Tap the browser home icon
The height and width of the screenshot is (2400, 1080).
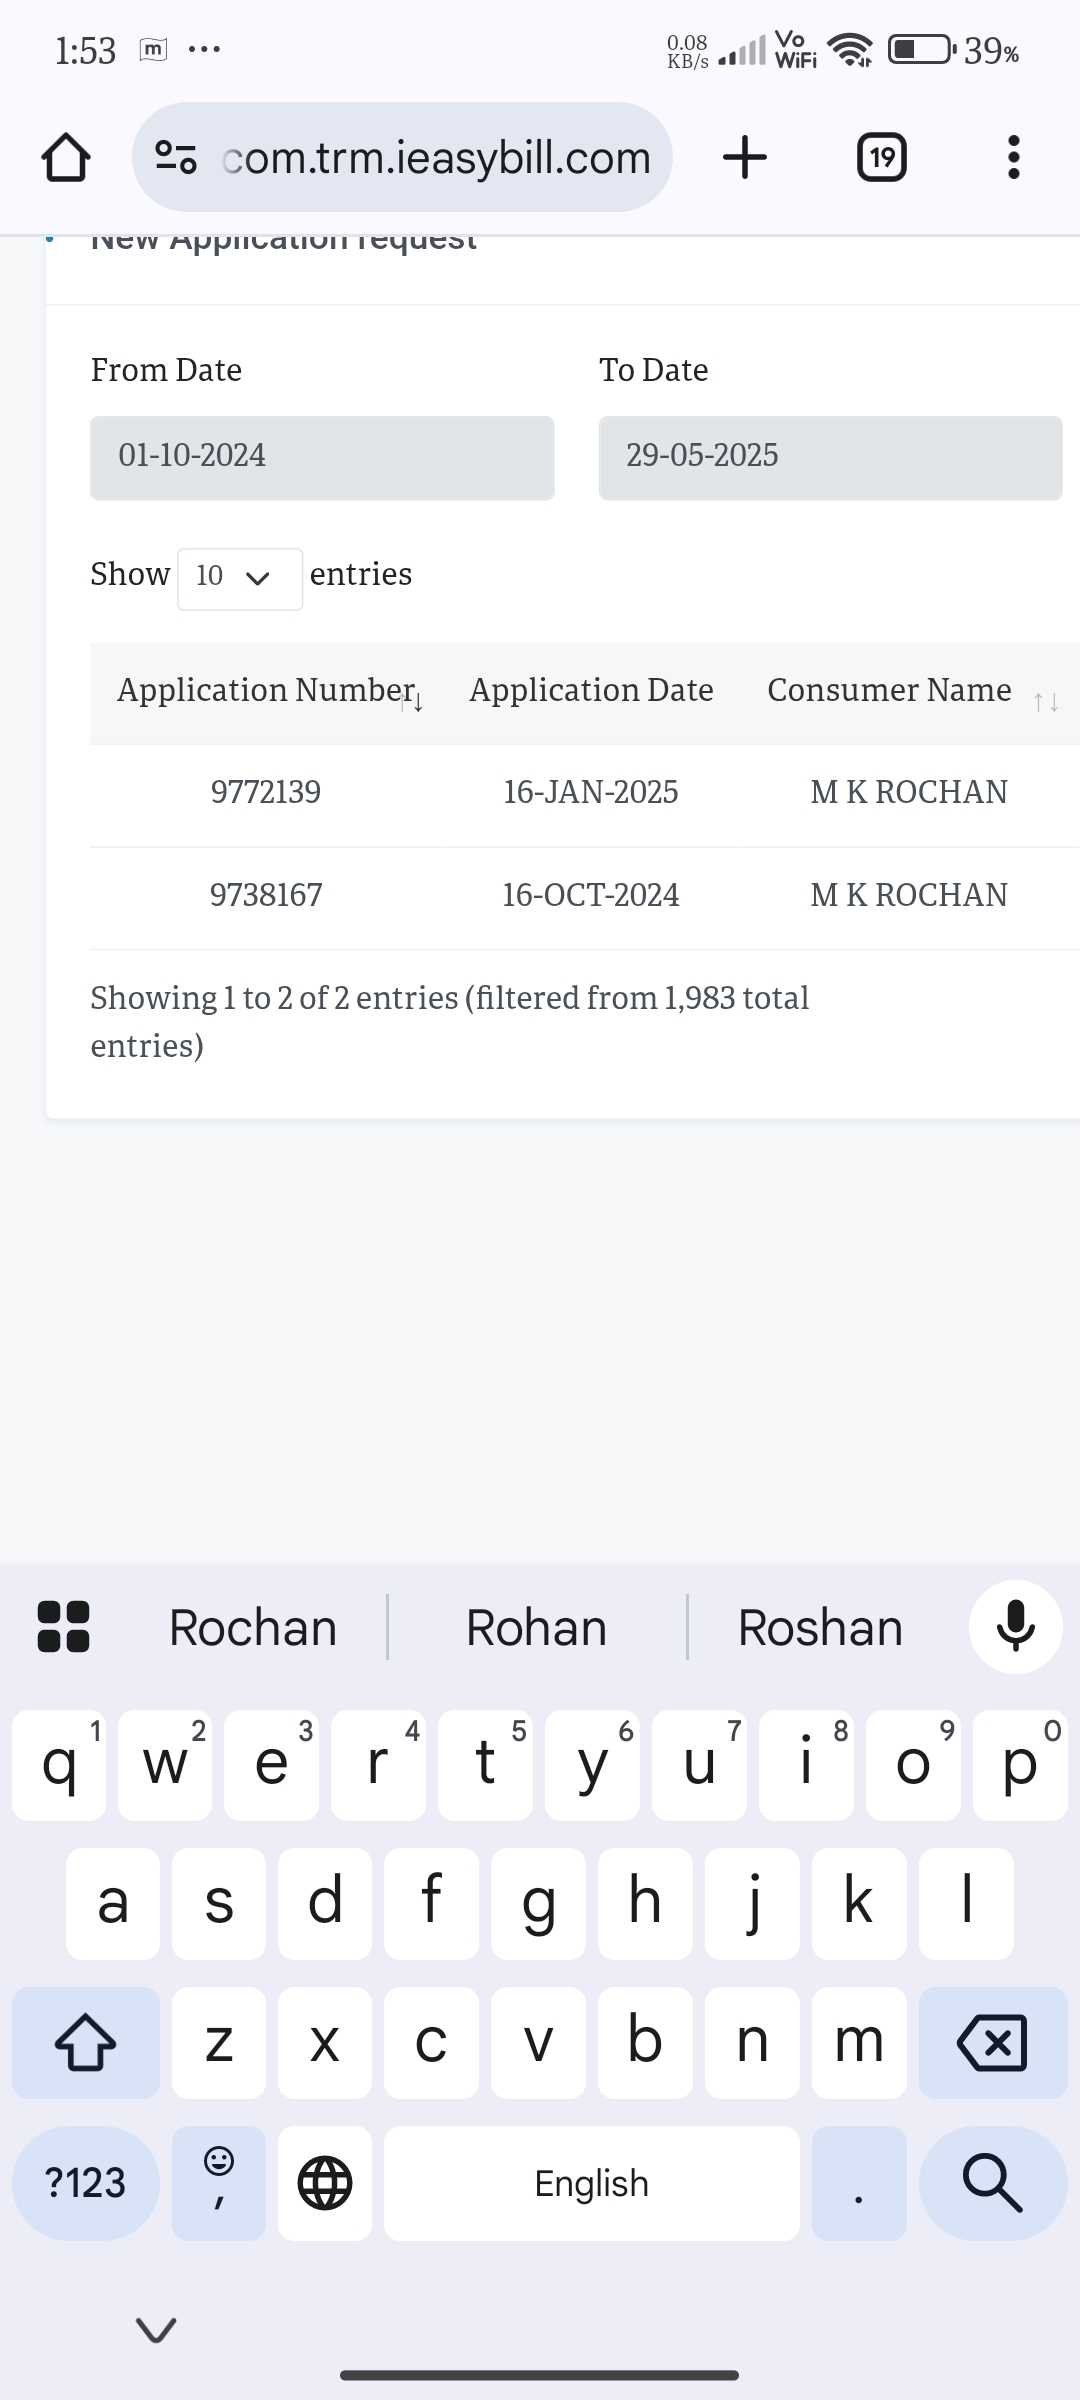coord(66,158)
